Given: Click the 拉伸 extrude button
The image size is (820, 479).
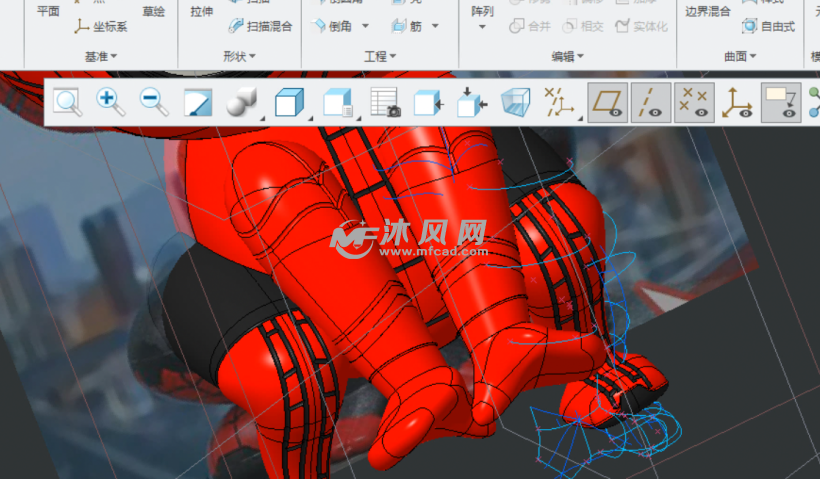Looking at the screenshot, I should pos(202,10).
